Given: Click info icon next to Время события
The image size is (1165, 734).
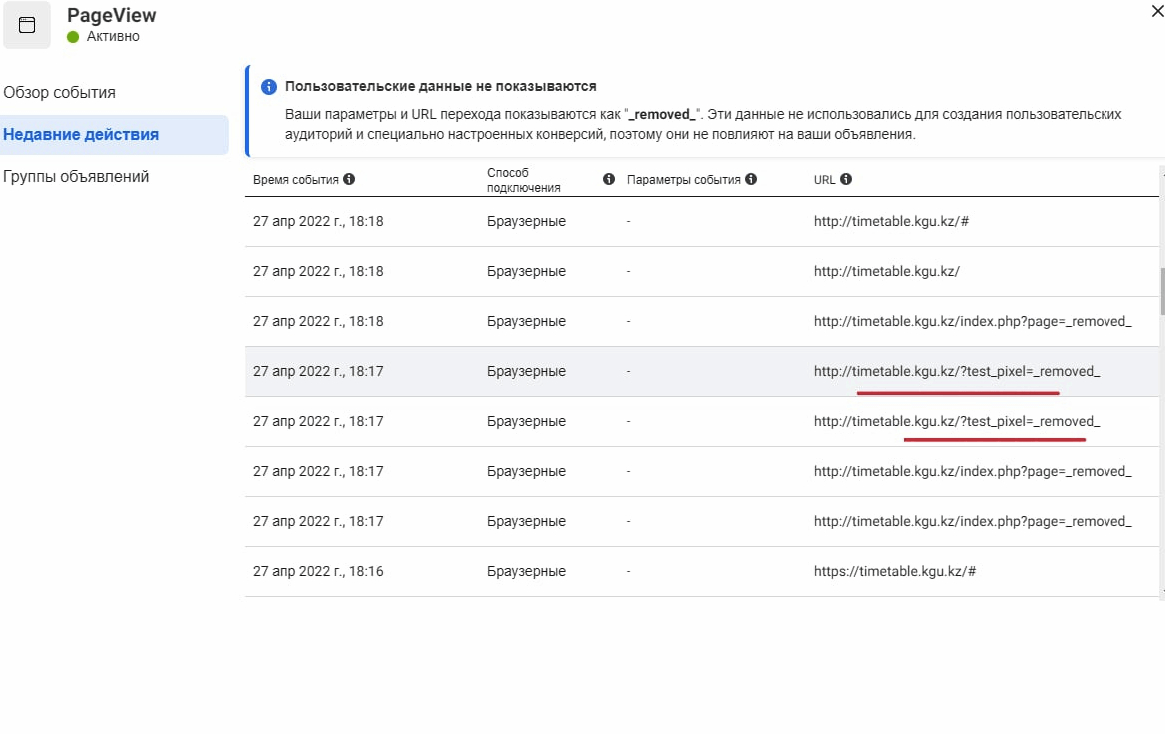Looking at the screenshot, I should point(349,180).
